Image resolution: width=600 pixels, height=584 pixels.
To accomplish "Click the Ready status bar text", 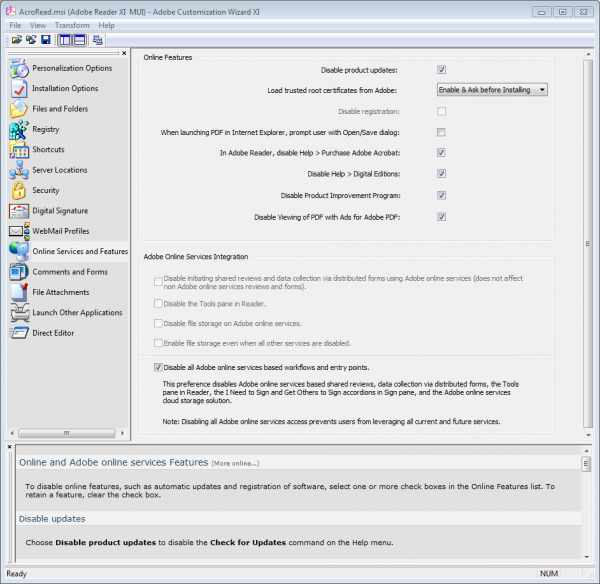I will tap(16, 574).
